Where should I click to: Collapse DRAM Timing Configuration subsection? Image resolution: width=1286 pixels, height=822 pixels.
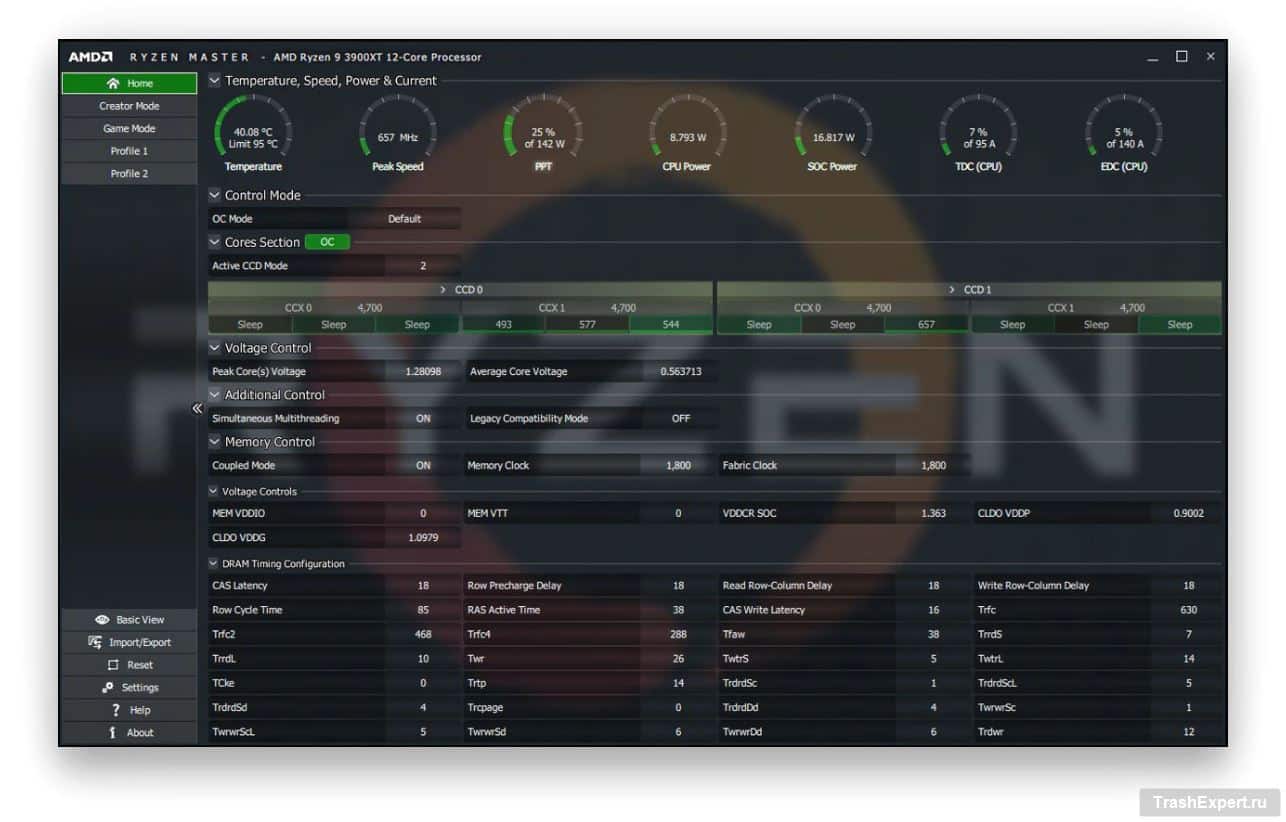tap(213, 564)
